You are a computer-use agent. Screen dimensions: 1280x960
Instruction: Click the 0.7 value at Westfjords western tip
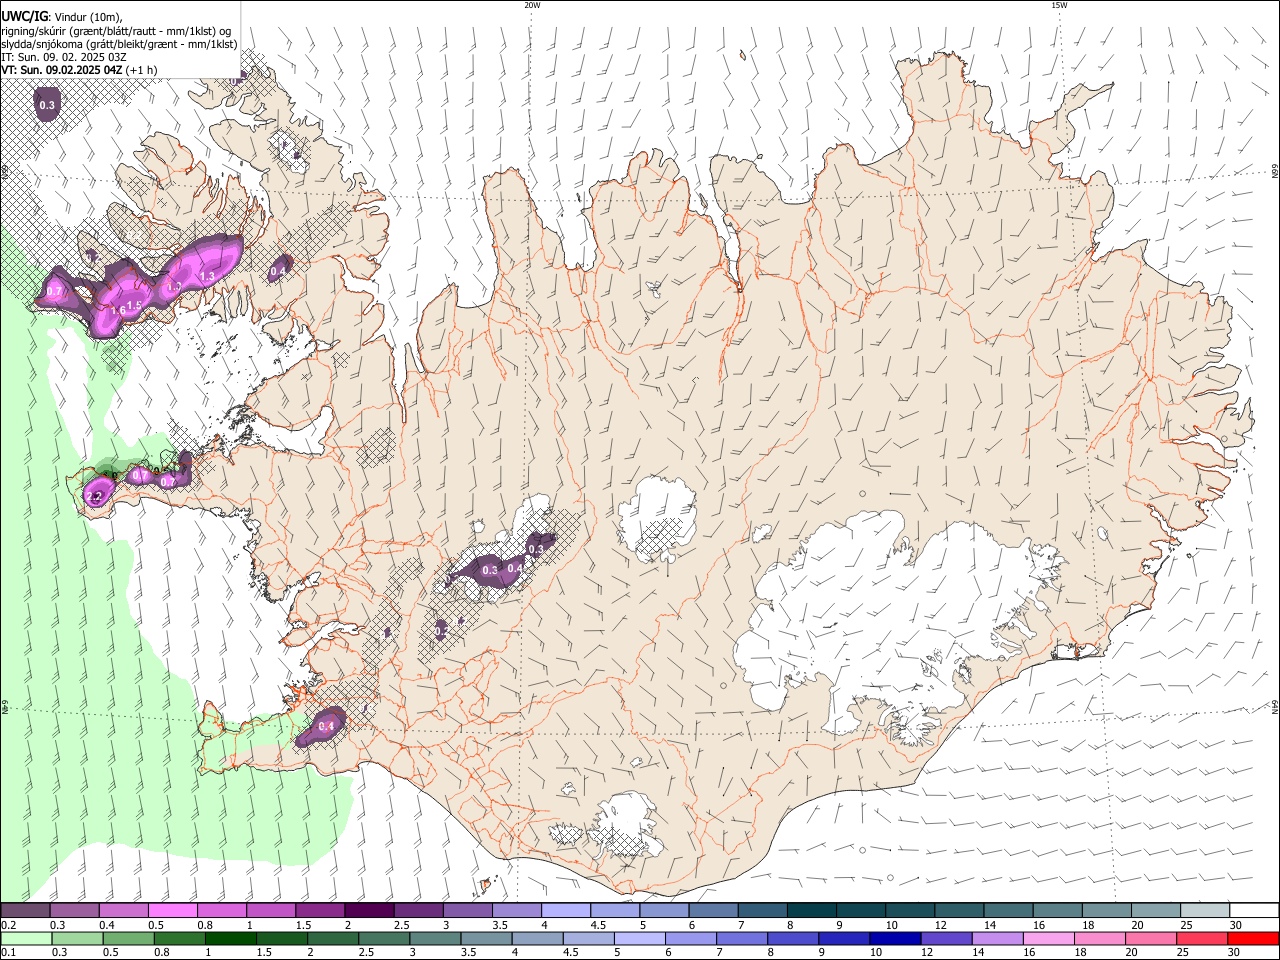pos(55,292)
